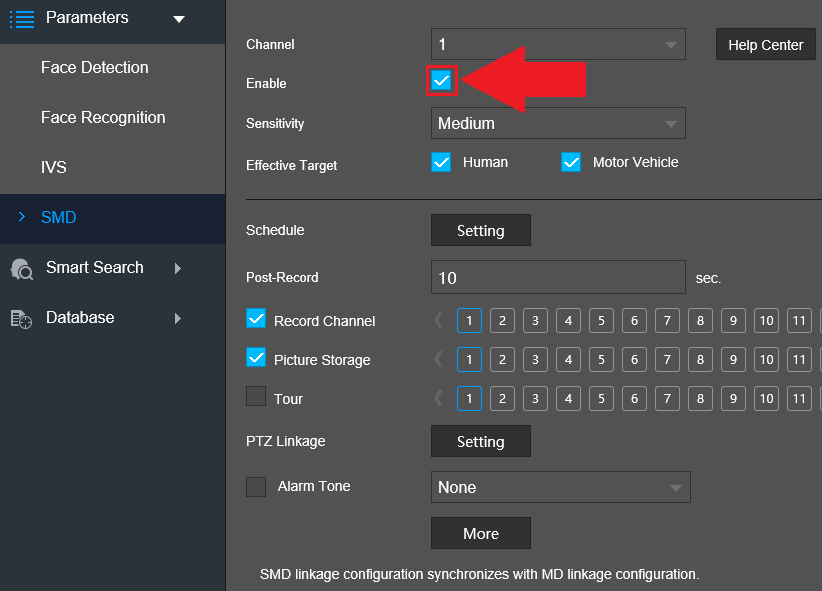Select channel 5 in Record Channel row
Screen dimensions: 822x591
click(x=601, y=320)
